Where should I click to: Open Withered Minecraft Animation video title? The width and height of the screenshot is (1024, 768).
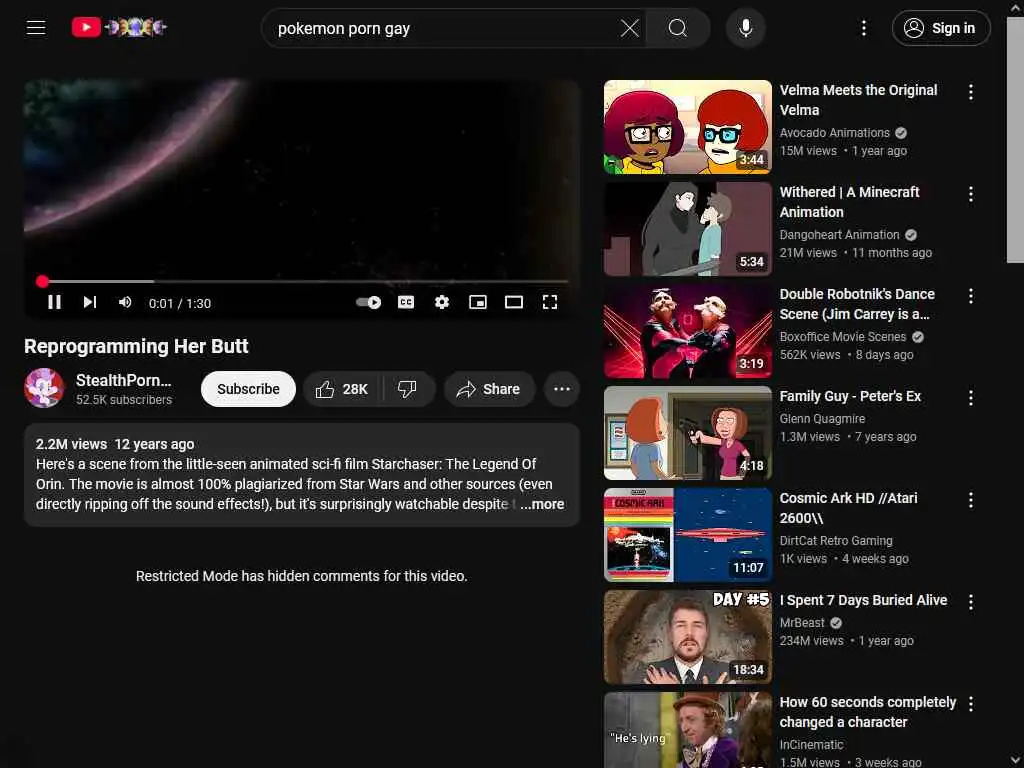(x=849, y=202)
